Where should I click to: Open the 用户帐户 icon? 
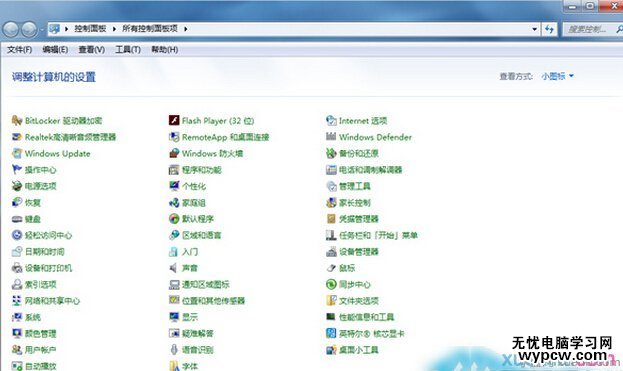[x=17, y=350]
